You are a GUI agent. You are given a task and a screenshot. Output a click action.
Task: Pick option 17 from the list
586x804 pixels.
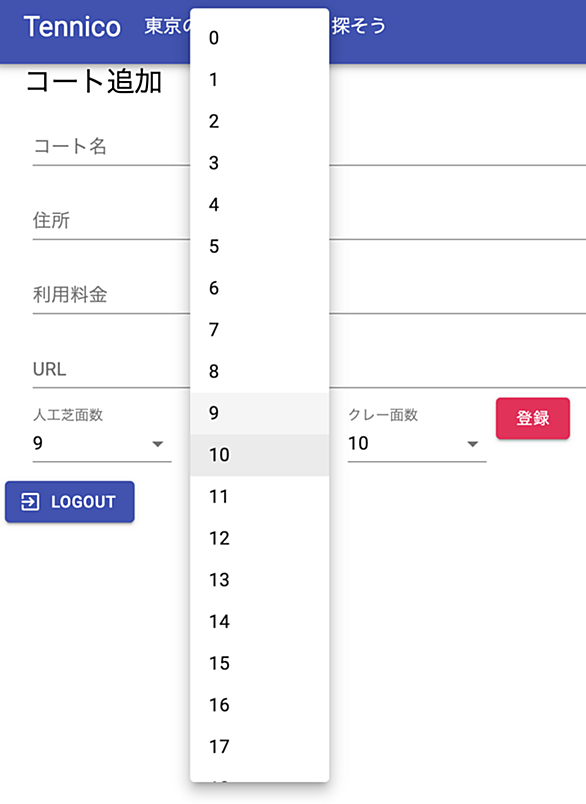pyautogui.click(x=259, y=747)
